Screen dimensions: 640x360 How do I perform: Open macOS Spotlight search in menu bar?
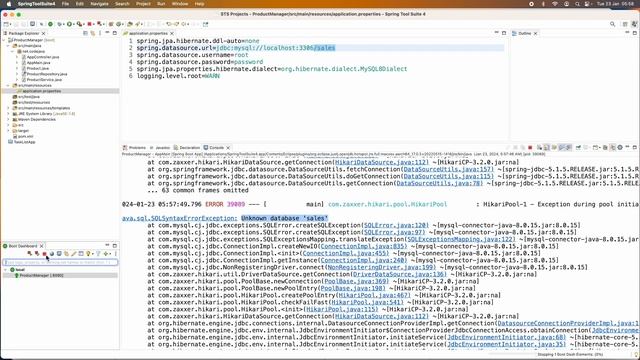point(577,4)
